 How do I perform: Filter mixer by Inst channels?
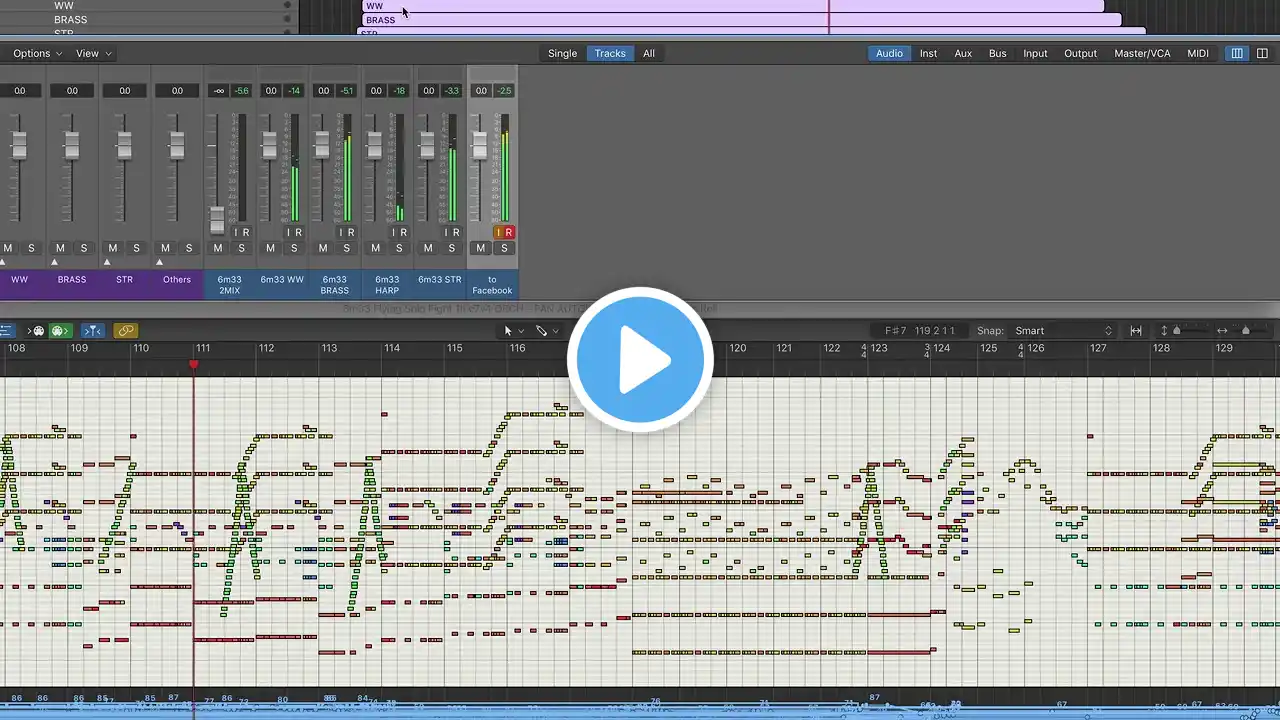(x=929, y=53)
